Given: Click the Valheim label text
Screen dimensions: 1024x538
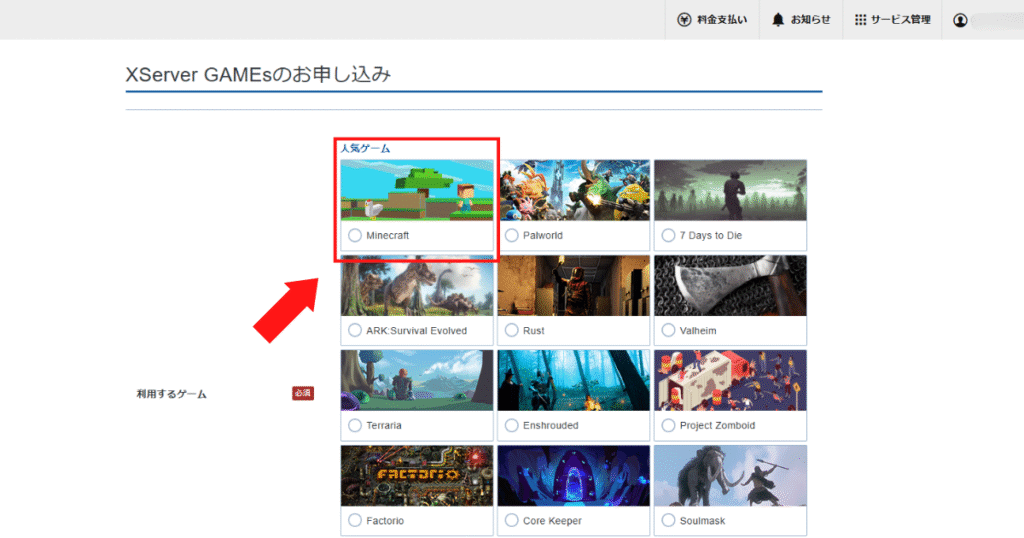Looking at the screenshot, I should [x=697, y=330].
